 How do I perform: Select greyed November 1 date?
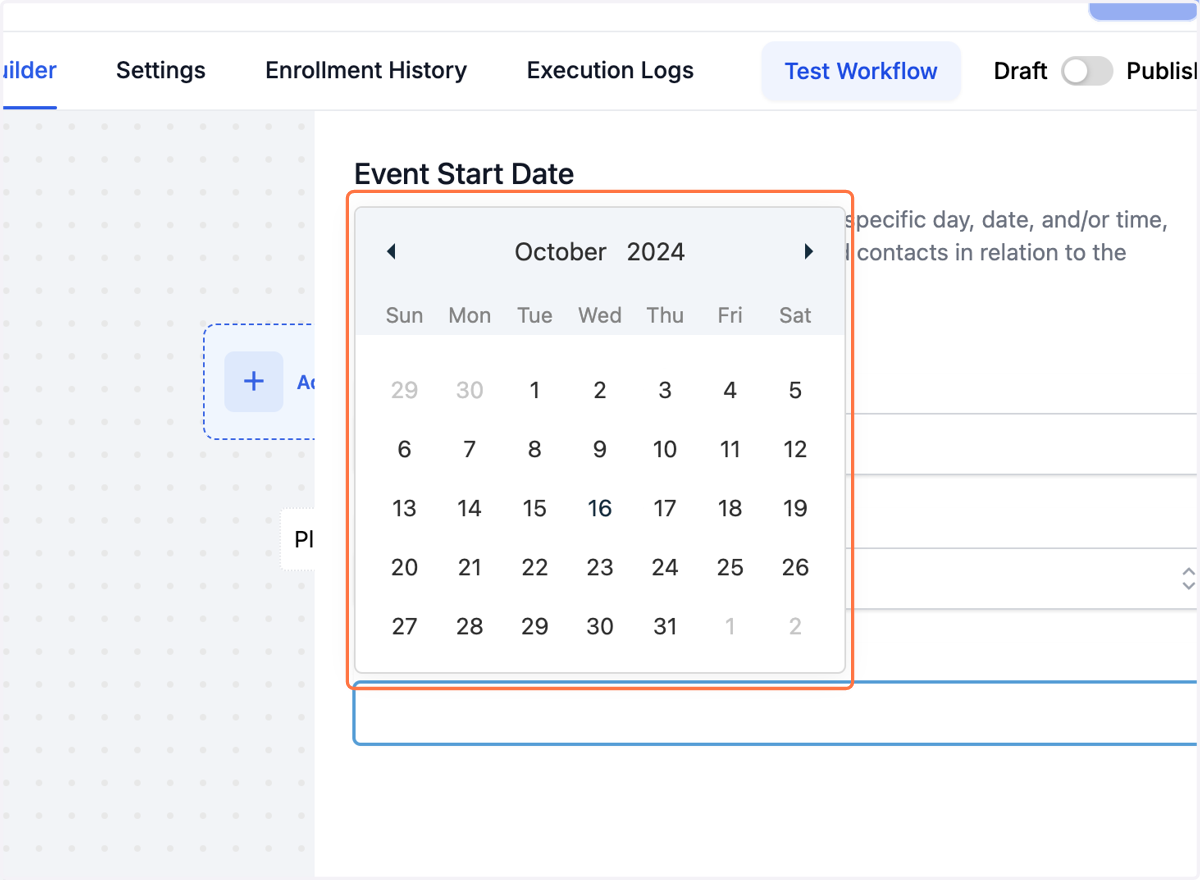730,626
